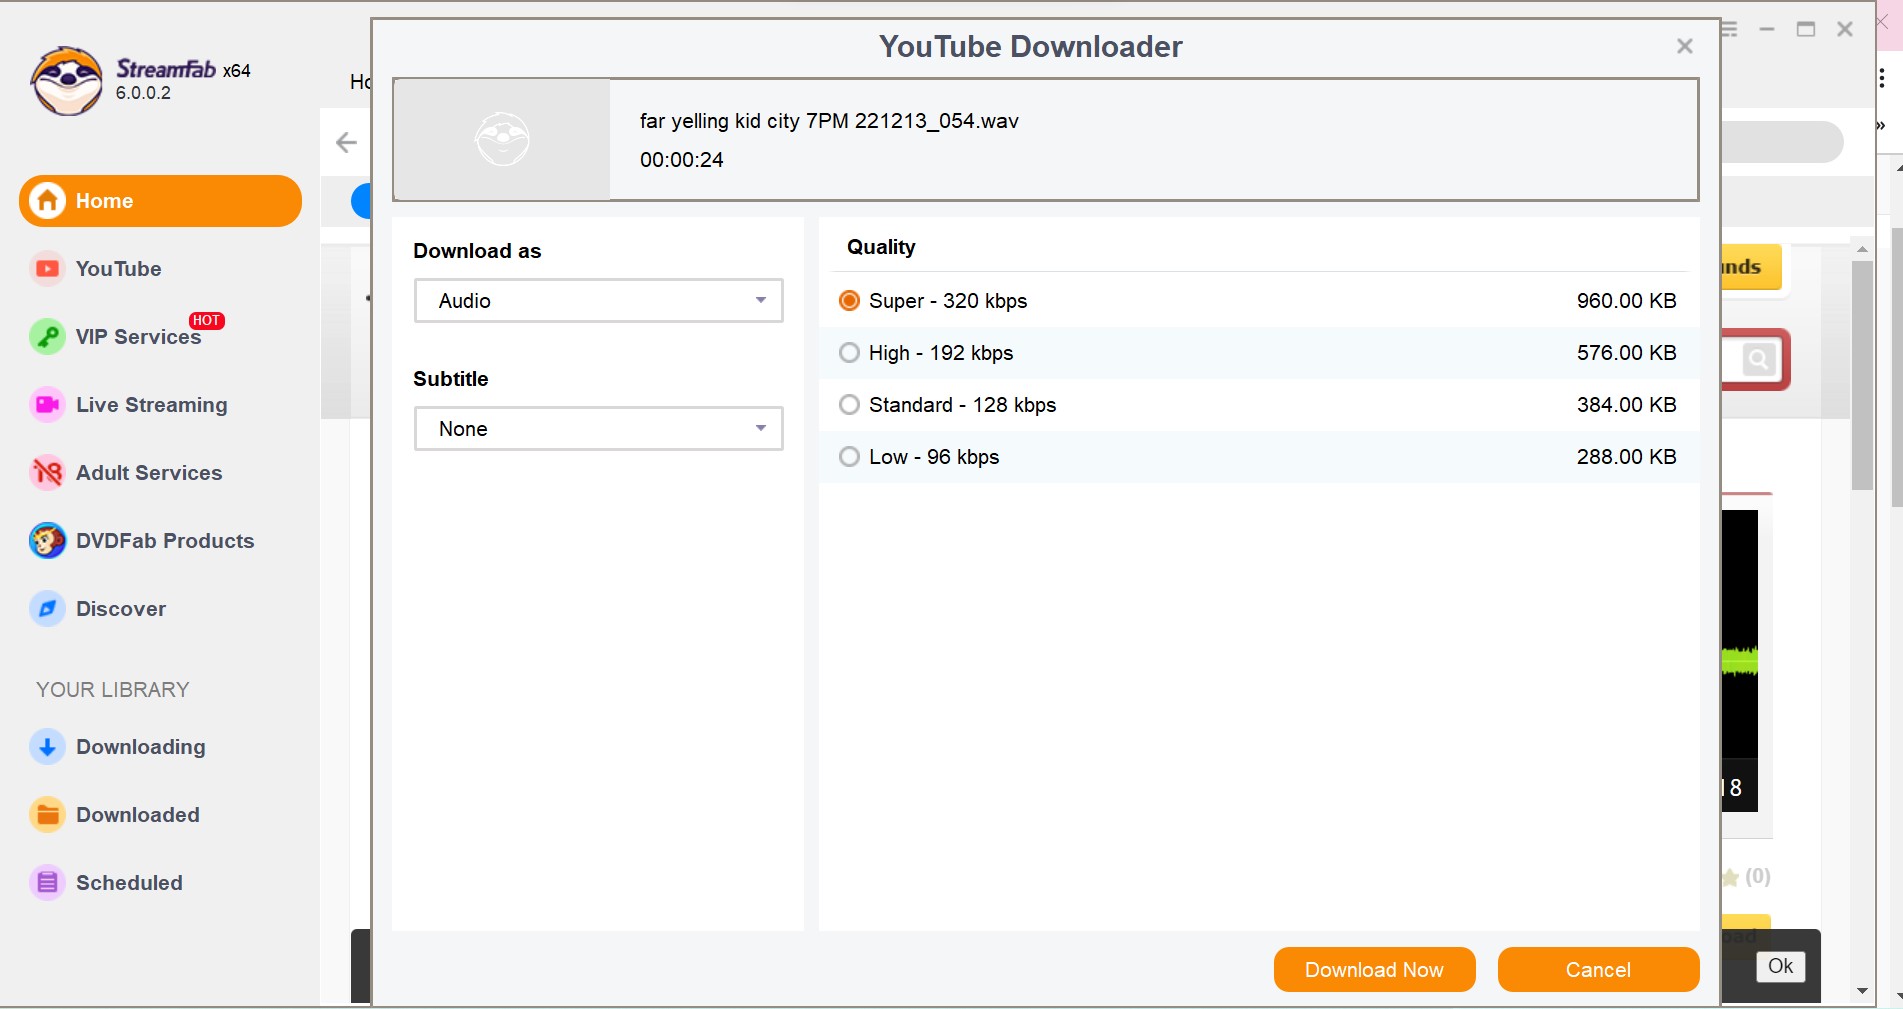Click the StreamFab sloth logo
The height and width of the screenshot is (1009, 1903).
(66, 81)
